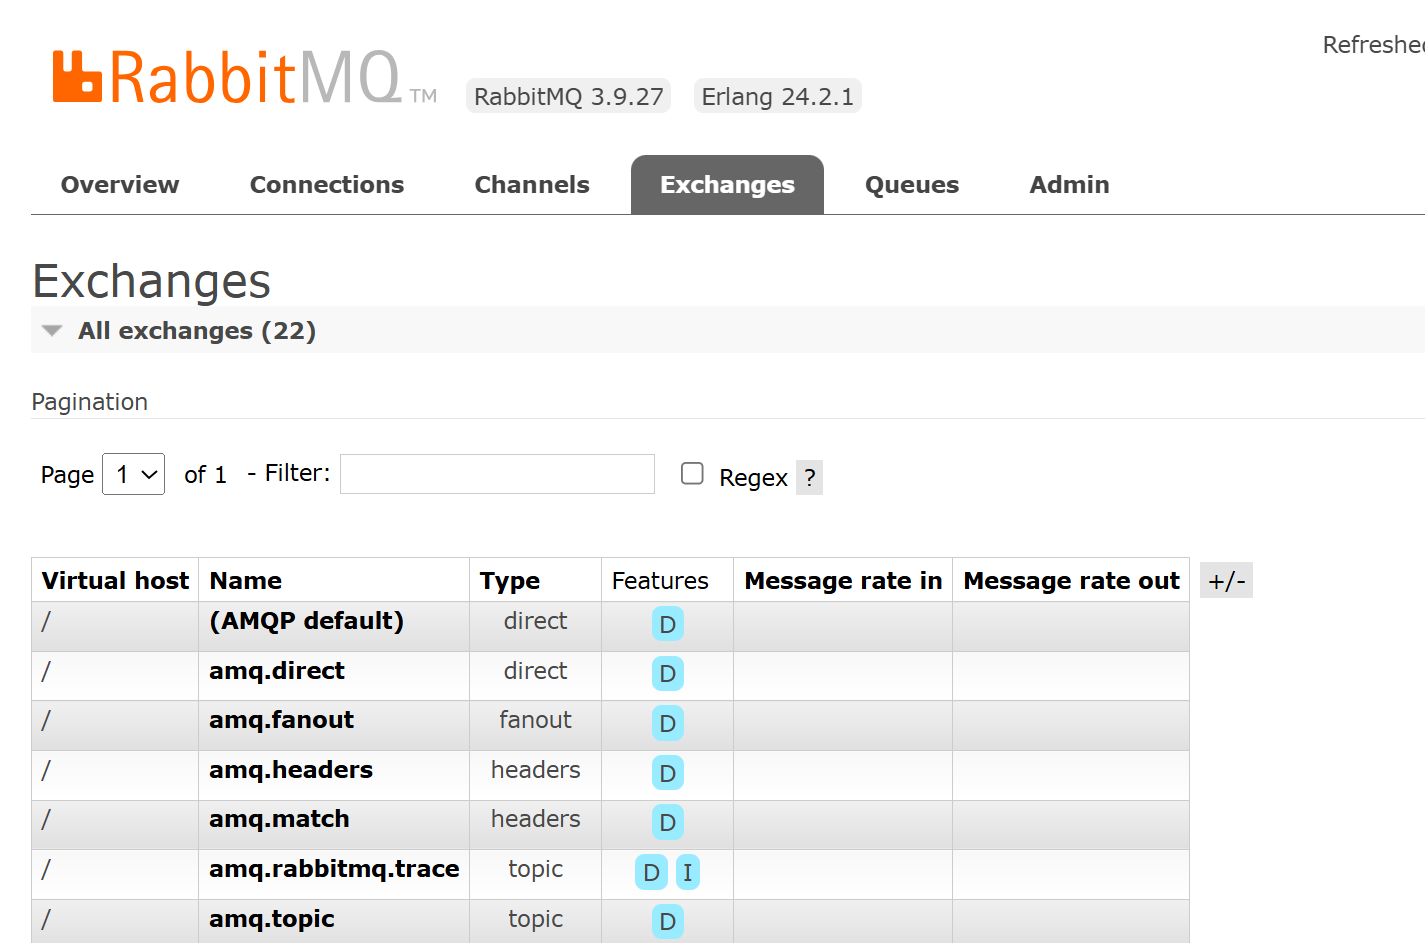Click the +/- columns toggle button
Screen dimensions: 1425x943
pos(1226,581)
